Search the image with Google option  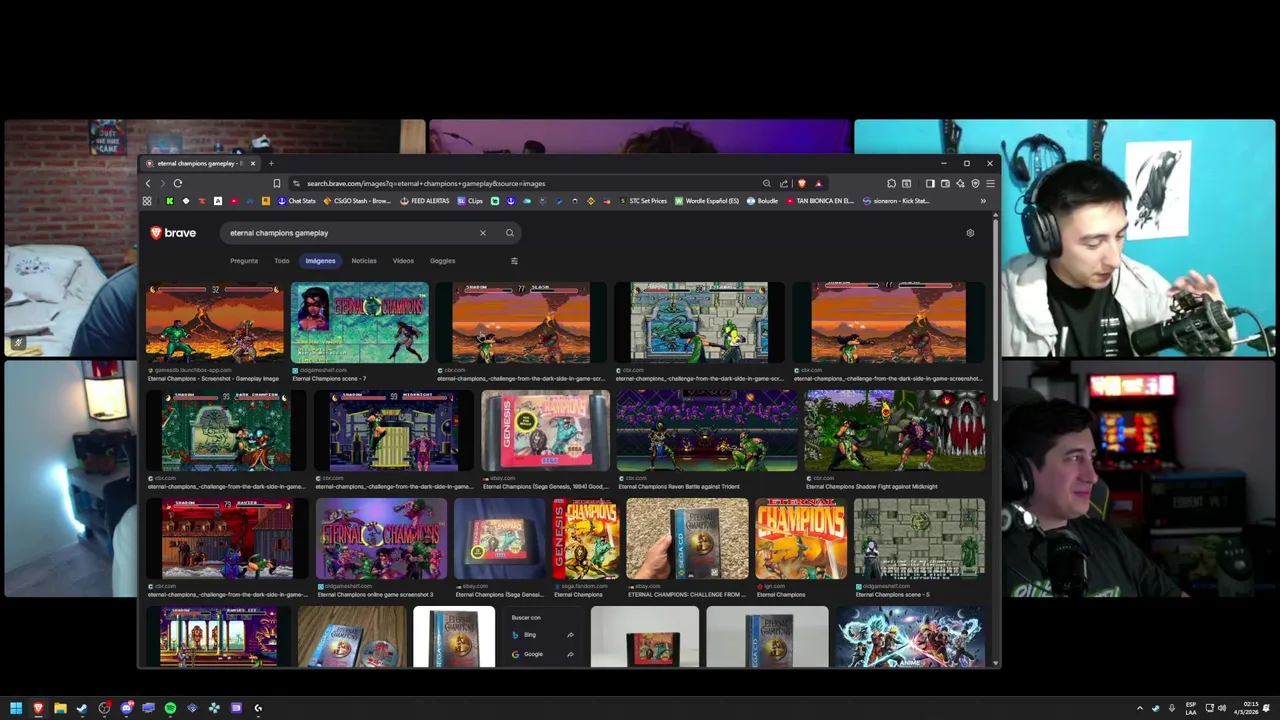544,654
